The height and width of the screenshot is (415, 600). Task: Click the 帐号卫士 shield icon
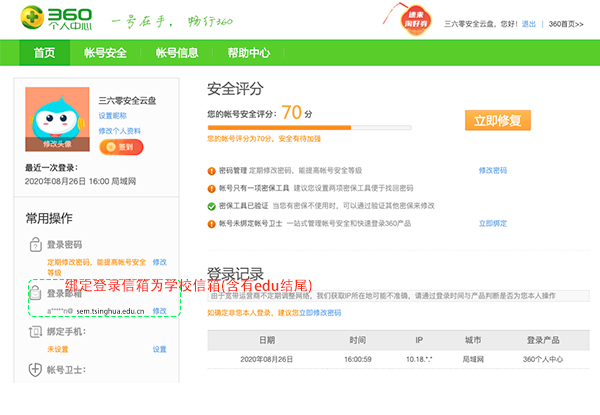35,370
